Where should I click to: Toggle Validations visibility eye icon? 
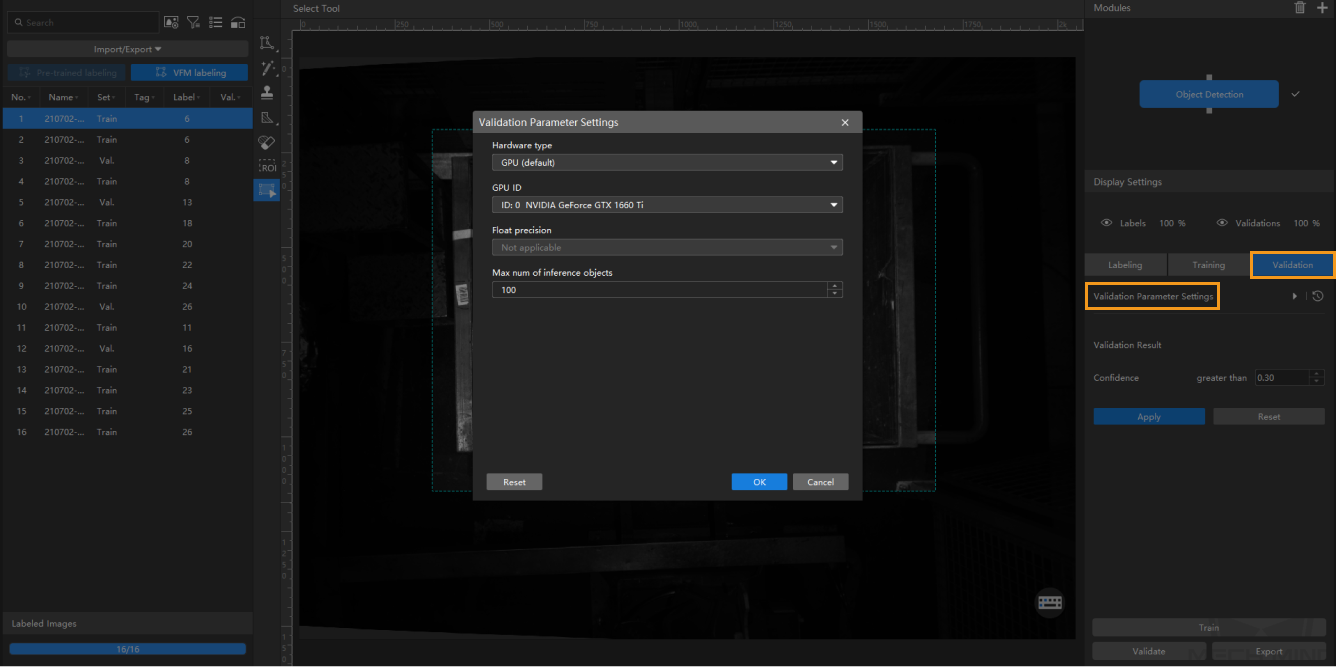tap(1222, 223)
